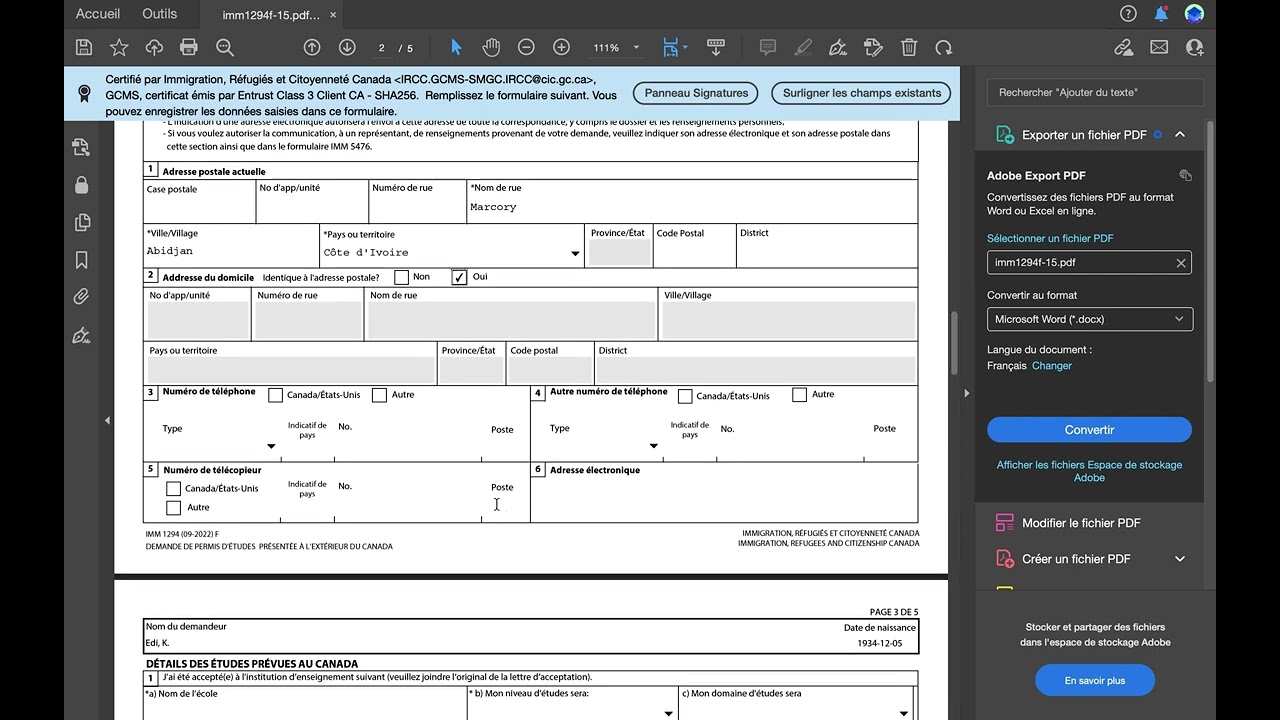Click the blue 'Convertir' button

(x=1089, y=430)
